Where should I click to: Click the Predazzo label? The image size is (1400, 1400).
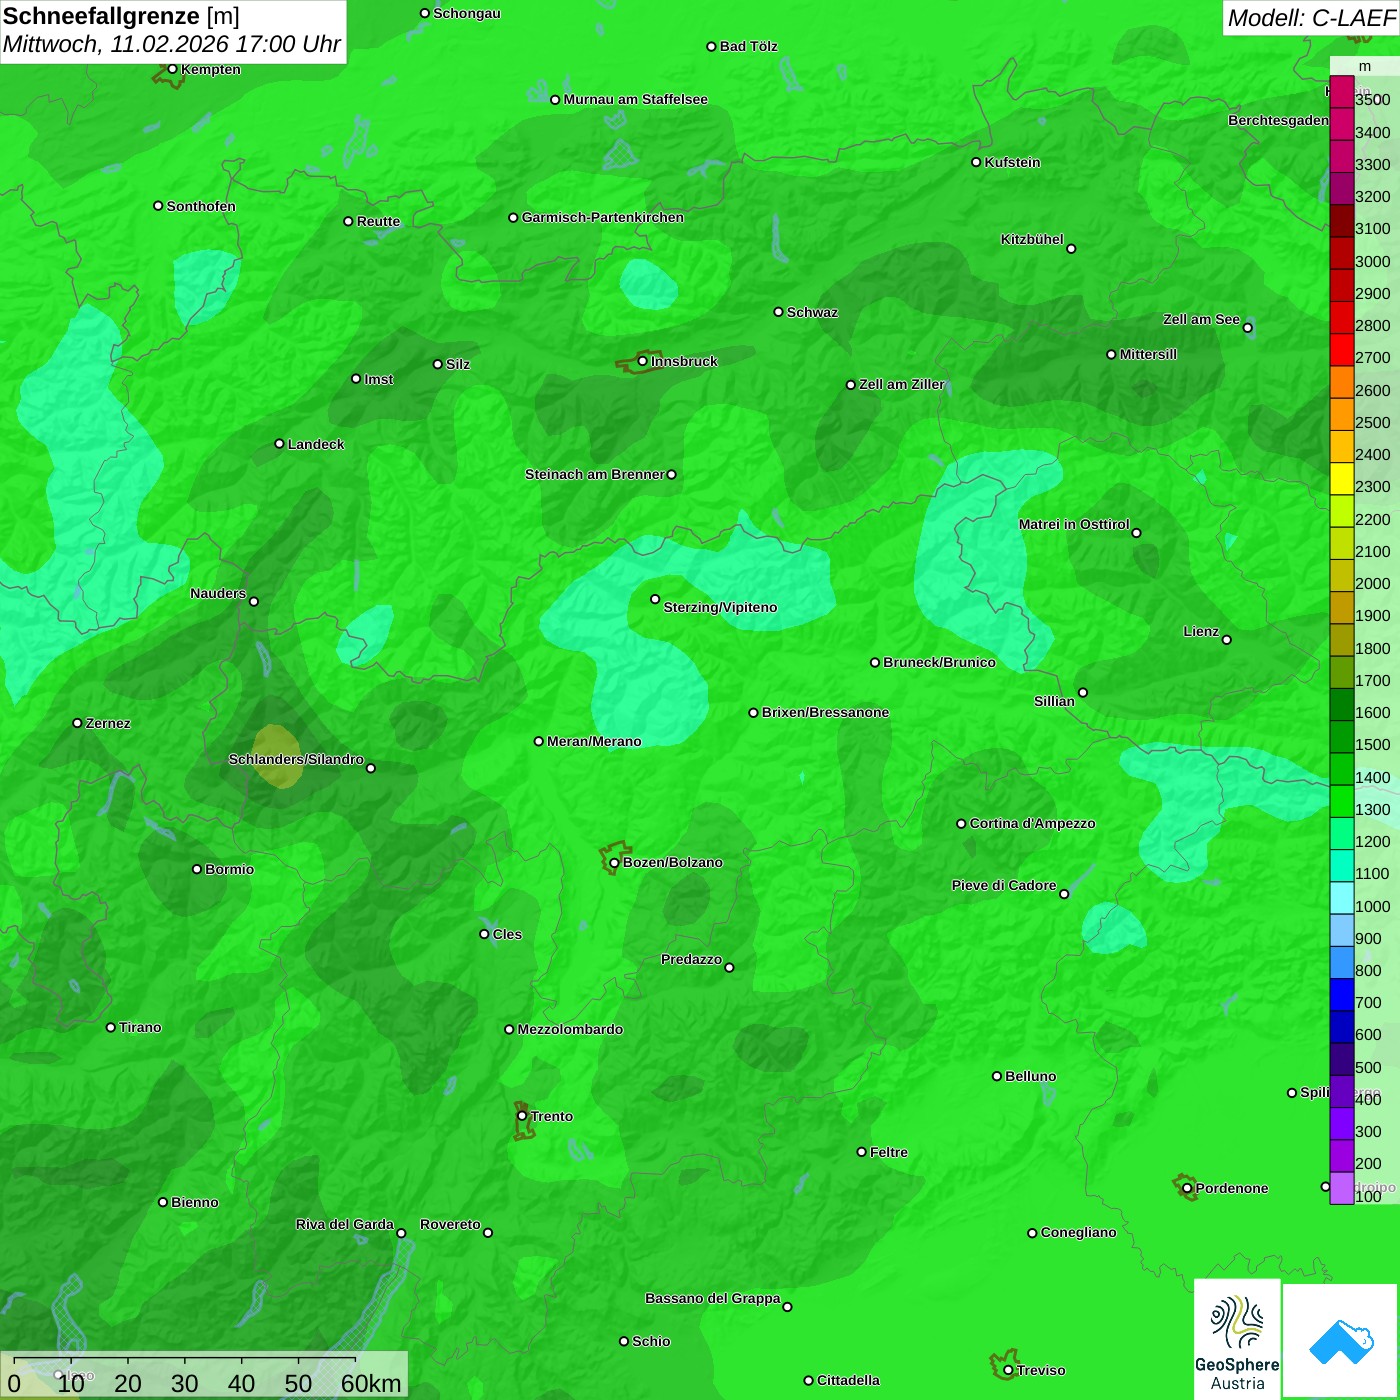click(691, 959)
